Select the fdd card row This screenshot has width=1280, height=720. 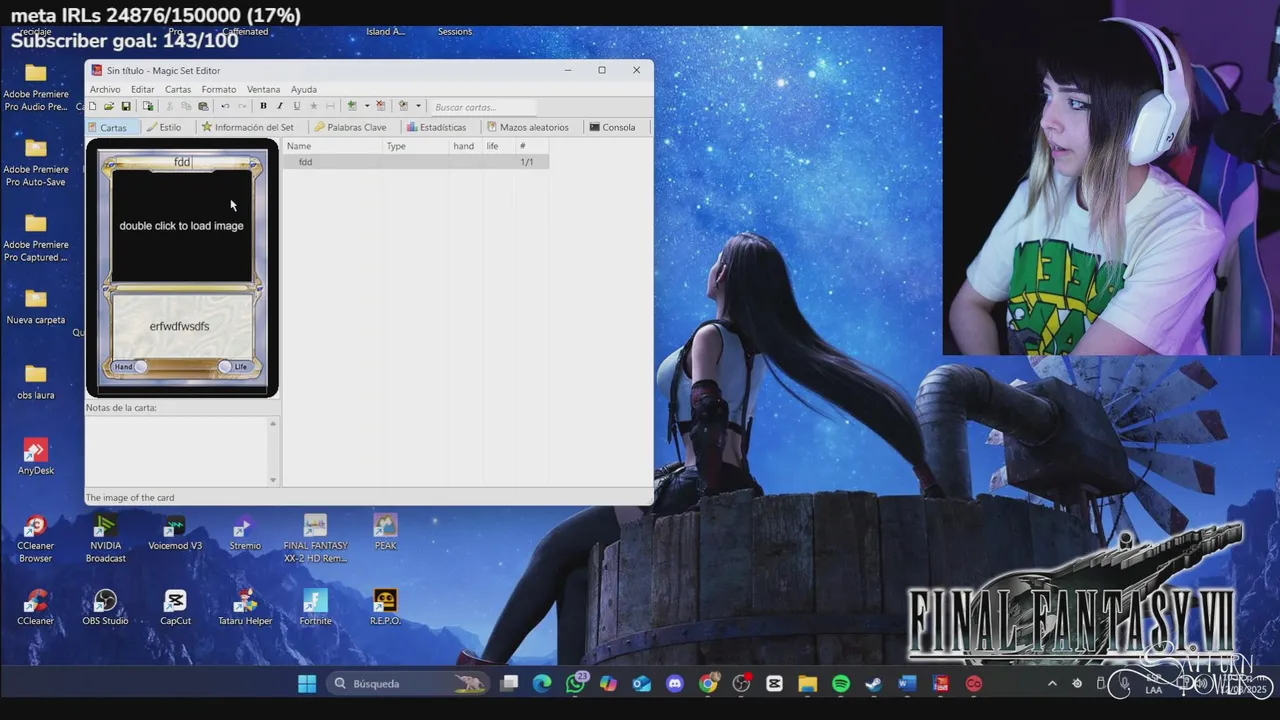pyautogui.click(x=416, y=162)
